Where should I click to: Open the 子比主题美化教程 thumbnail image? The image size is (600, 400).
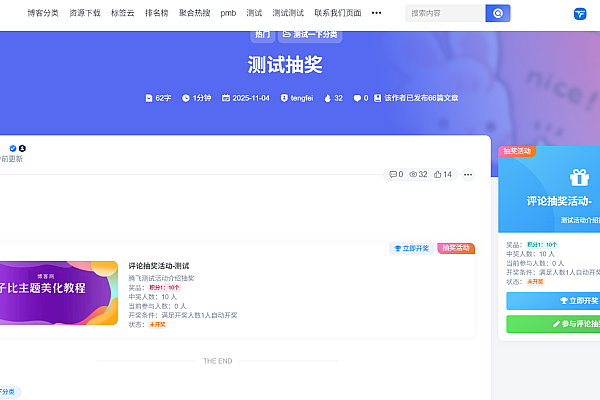59,293
